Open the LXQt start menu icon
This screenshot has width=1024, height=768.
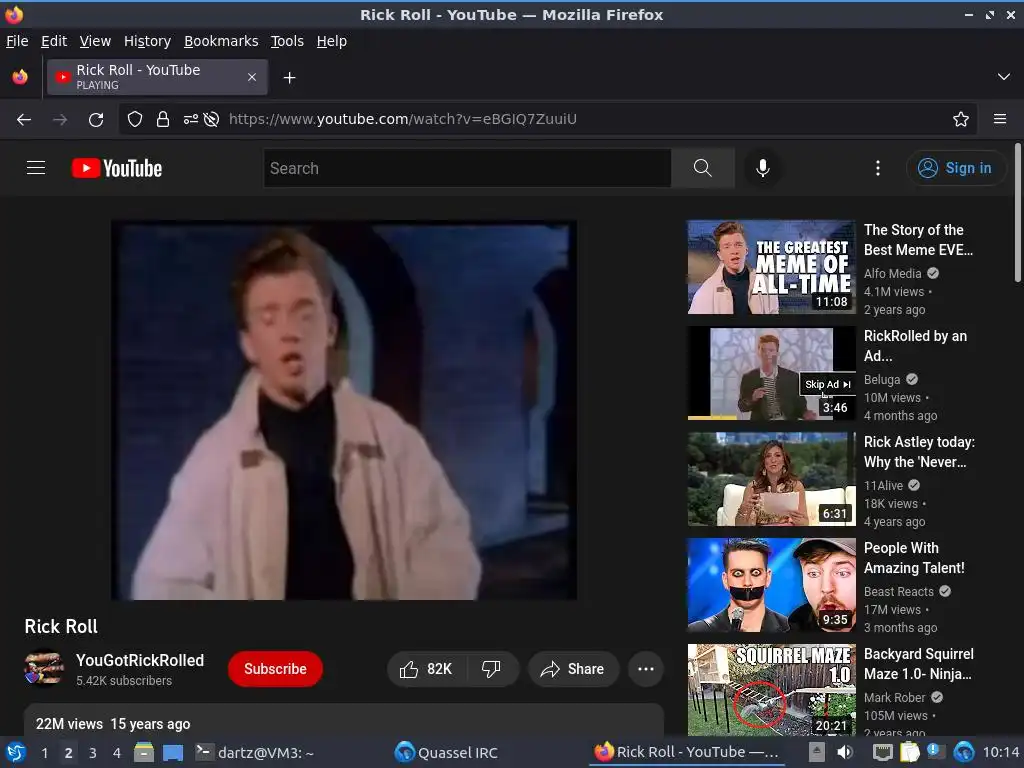click(16, 752)
